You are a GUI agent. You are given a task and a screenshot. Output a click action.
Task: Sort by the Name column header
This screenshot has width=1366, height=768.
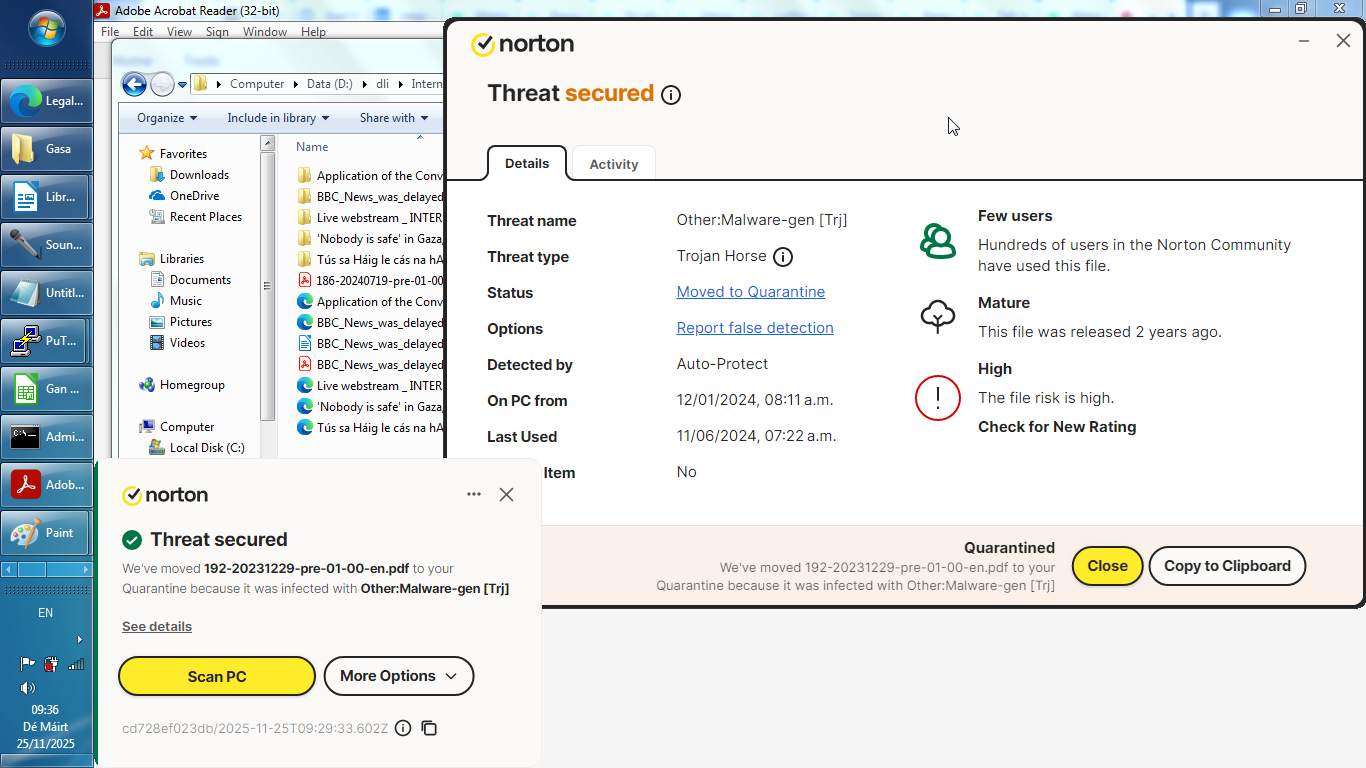point(312,147)
